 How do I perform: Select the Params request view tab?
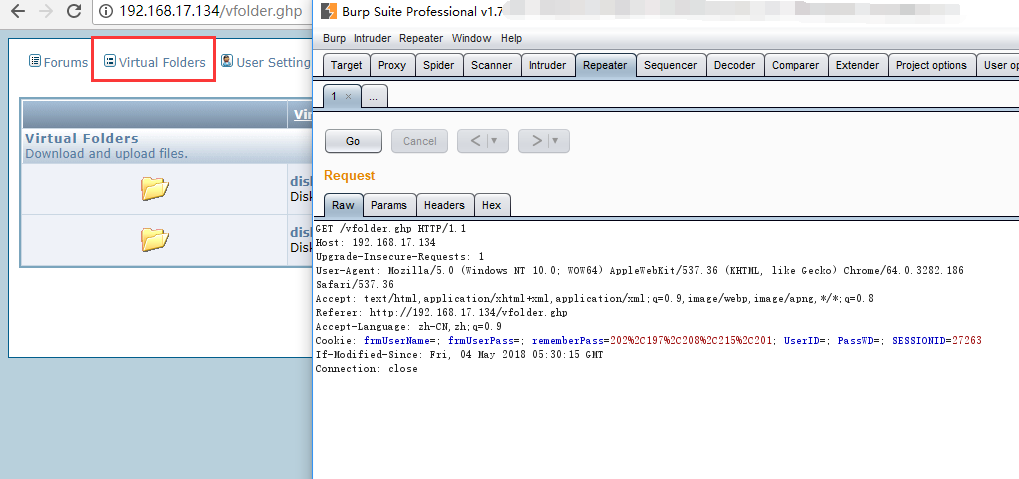tap(389, 205)
